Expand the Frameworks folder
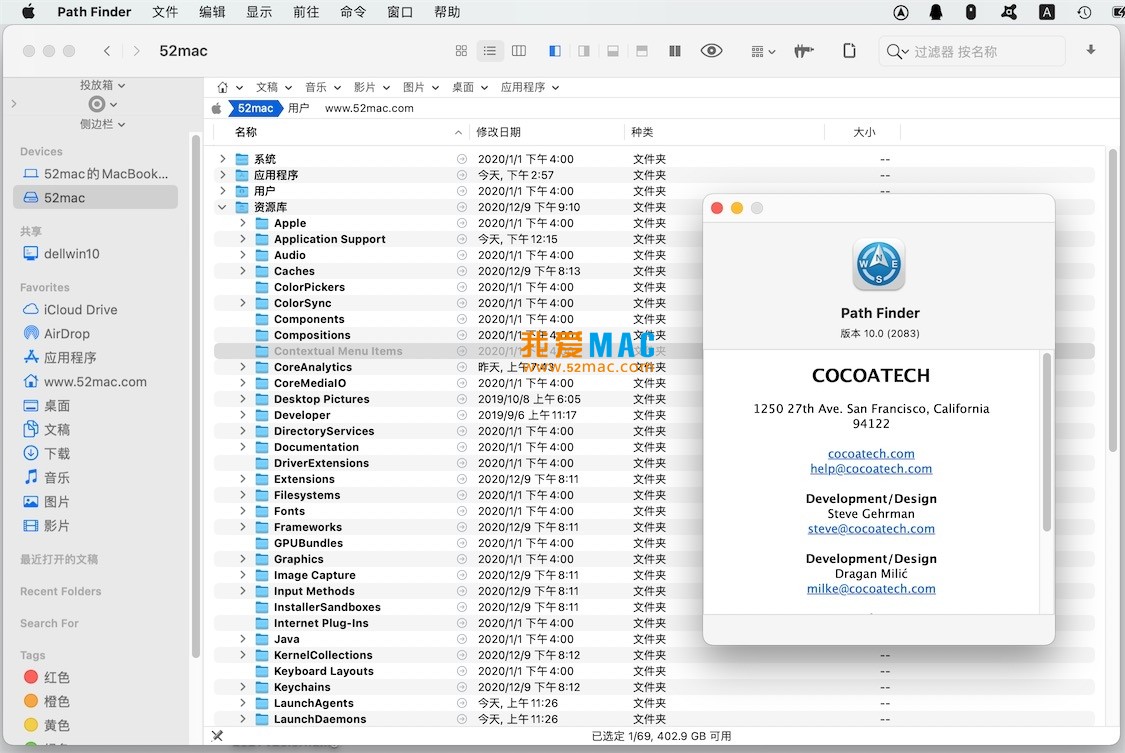The height and width of the screenshot is (753, 1125). click(x=243, y=527)
